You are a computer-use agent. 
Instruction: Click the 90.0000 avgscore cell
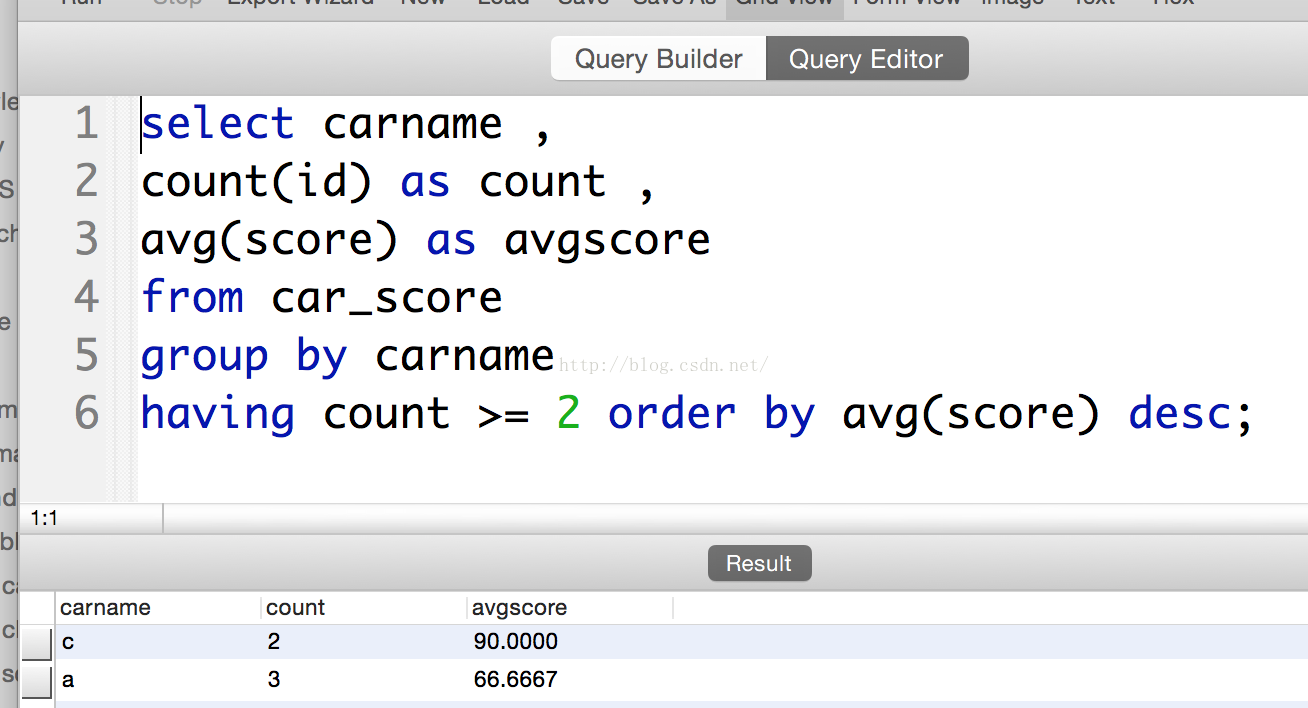(x=516, y=642)
